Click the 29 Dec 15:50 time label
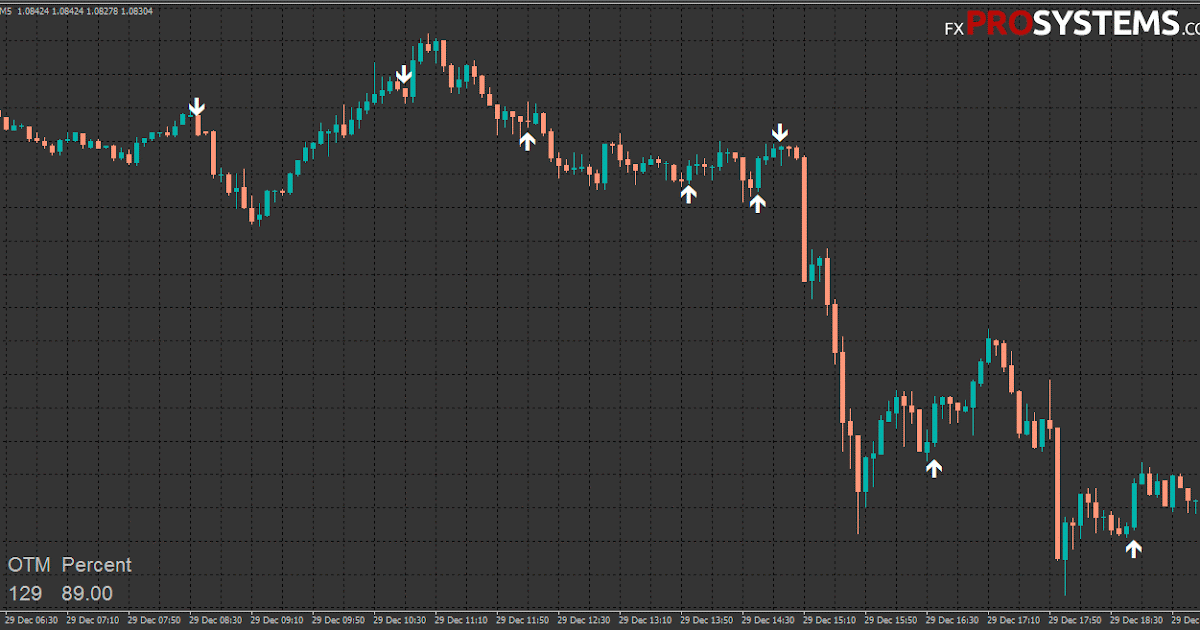Image resolution: width=1200 pixels, height=630 pixels. pyautogui.click(x=890, y=621)
